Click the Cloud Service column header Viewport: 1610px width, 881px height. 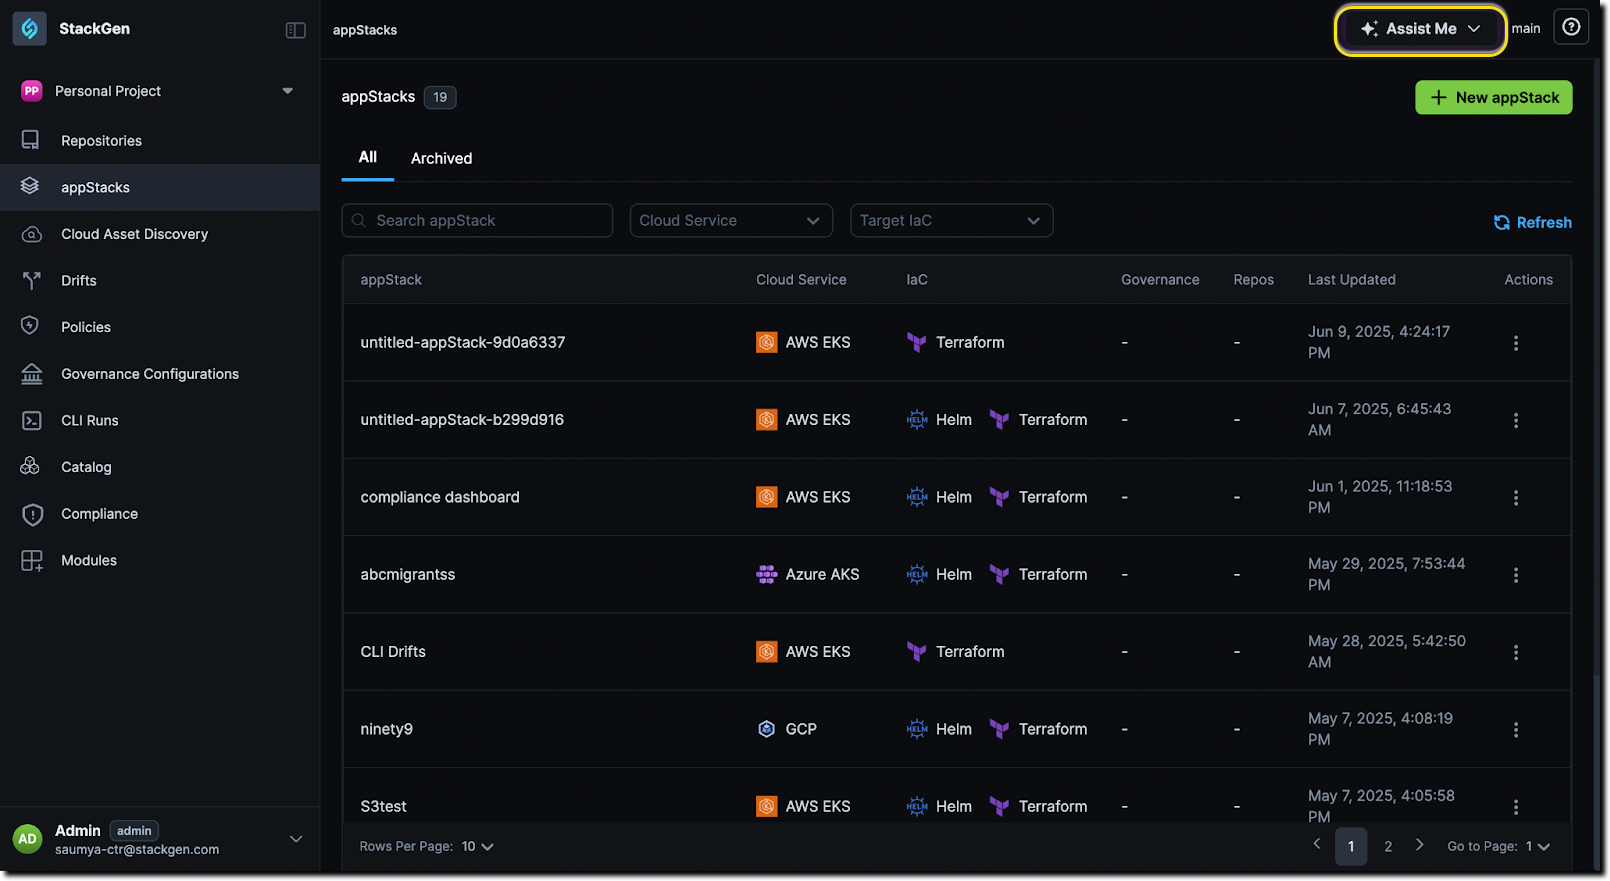pos(801,280)
